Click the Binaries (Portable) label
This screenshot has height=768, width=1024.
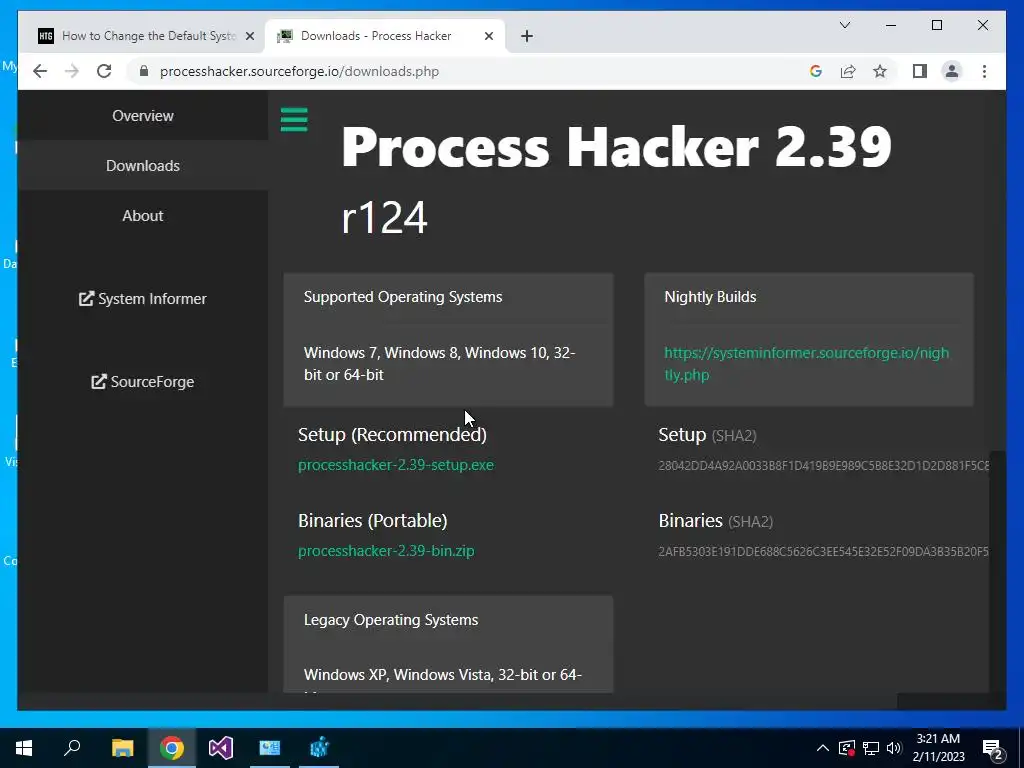(x=373, y=520)
